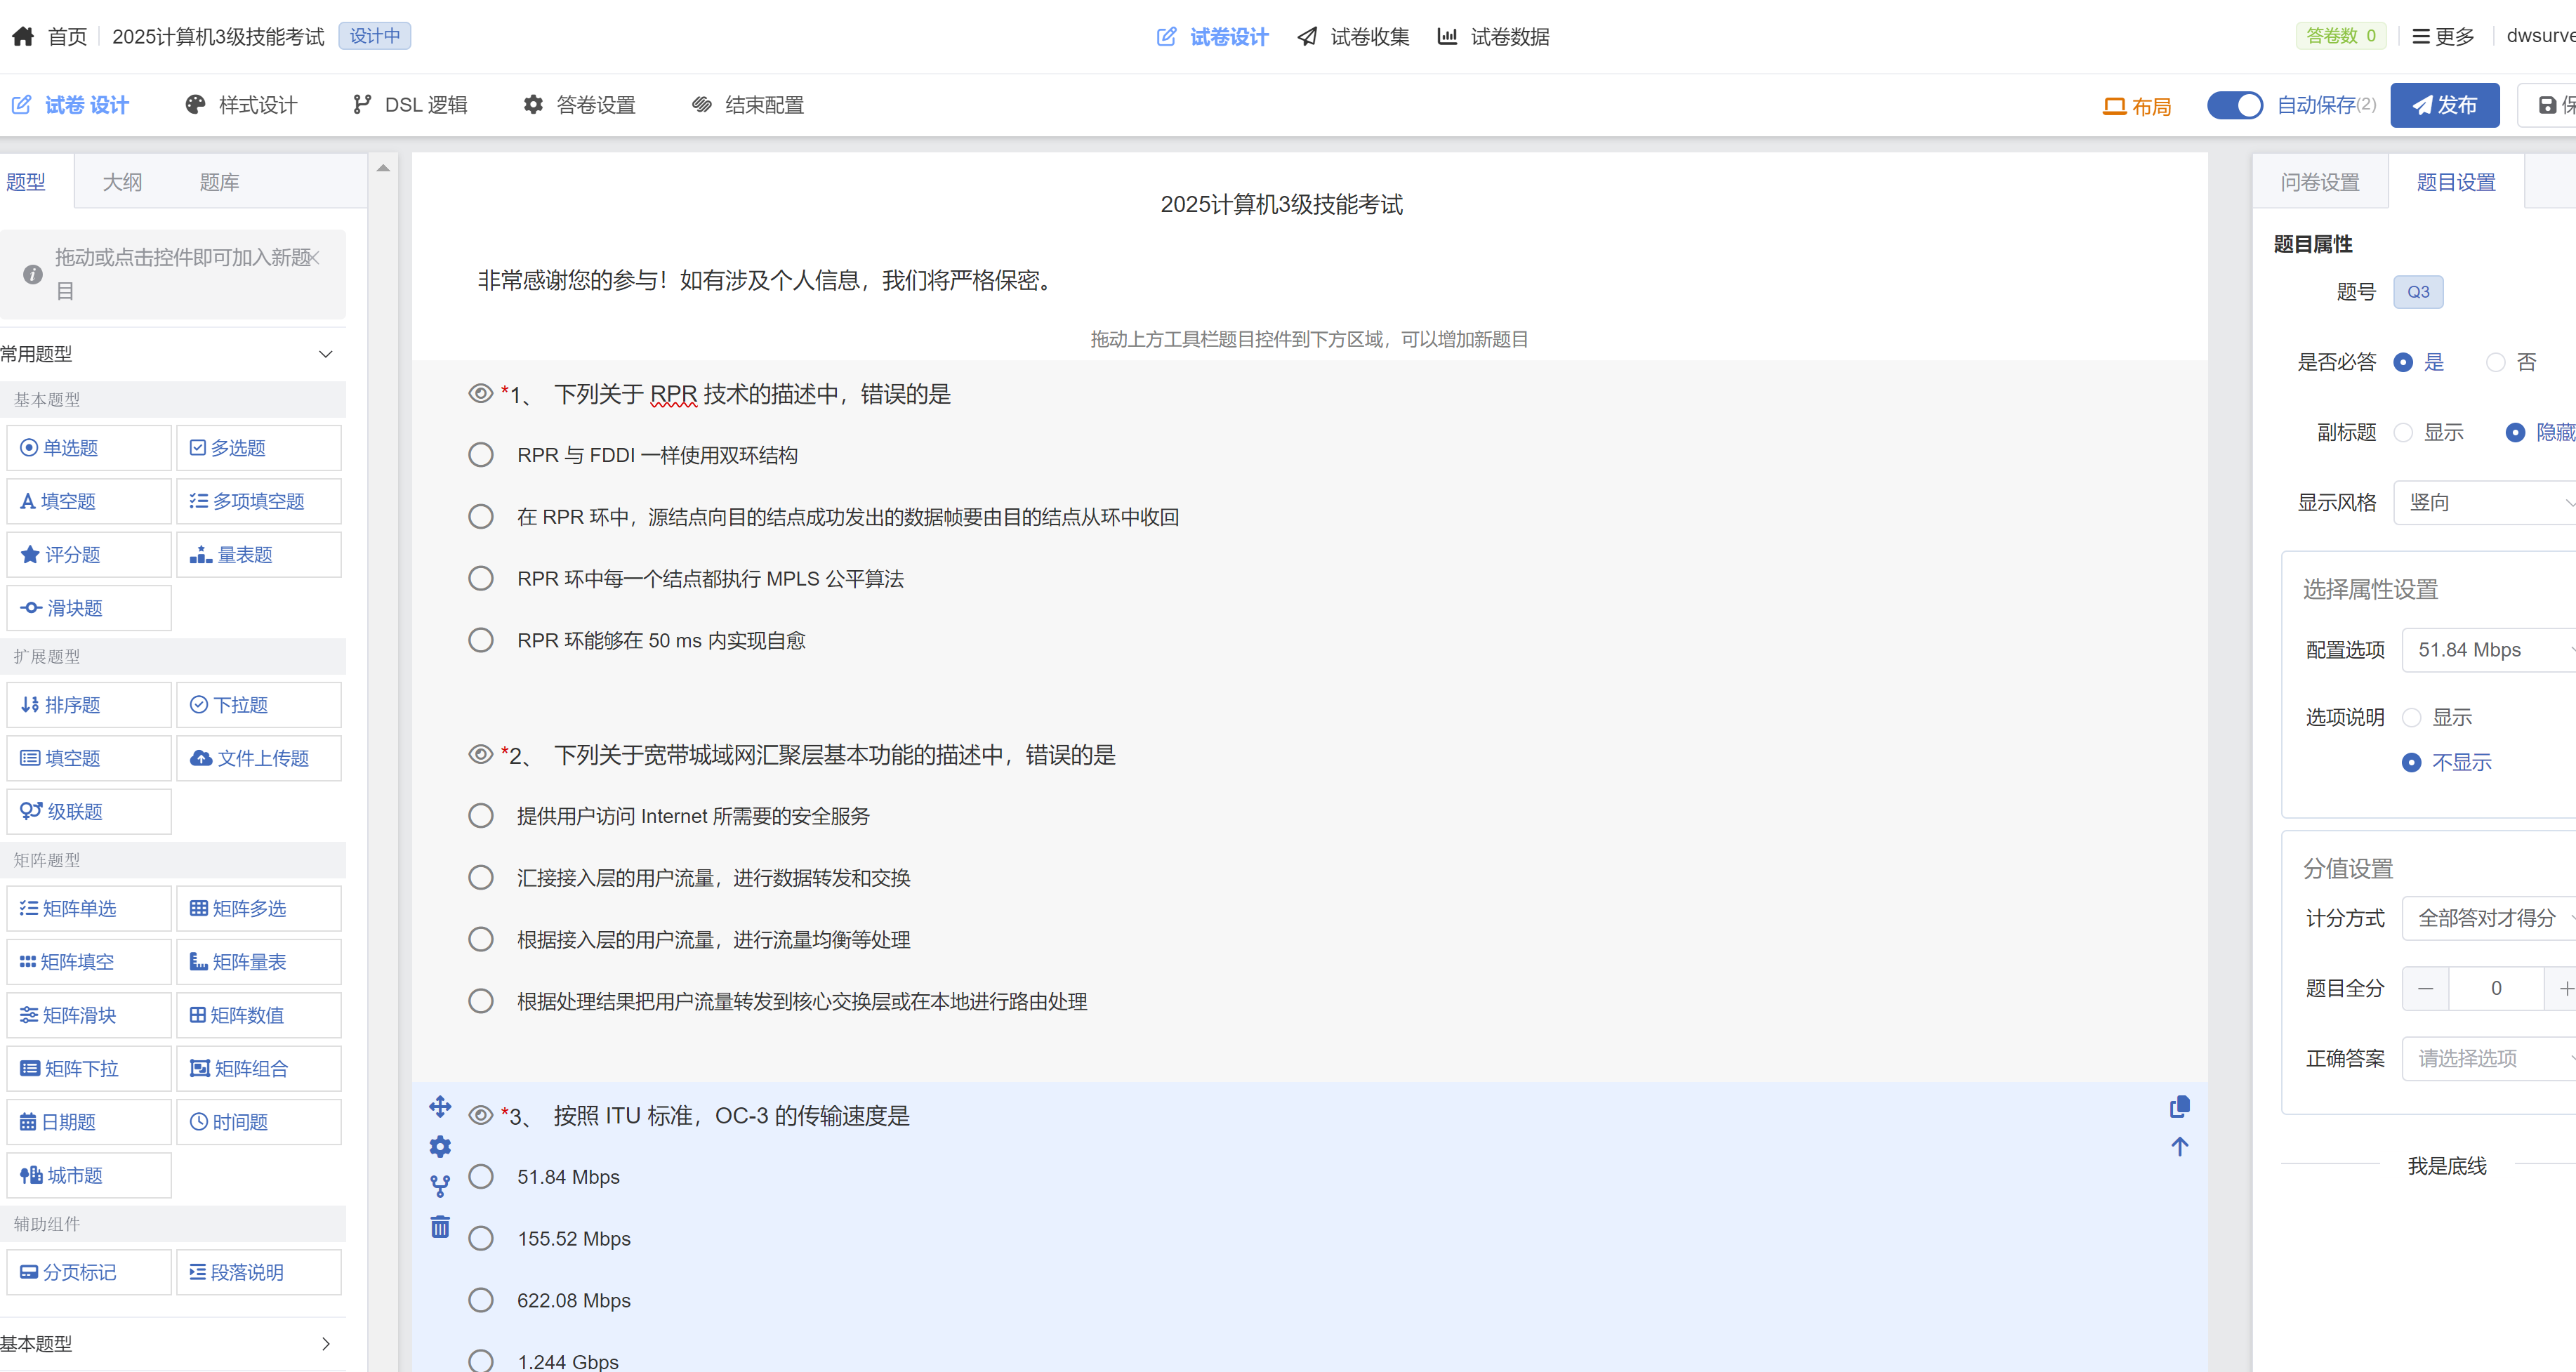Click the scroll-up arrow of the left panel

(383, 168)
